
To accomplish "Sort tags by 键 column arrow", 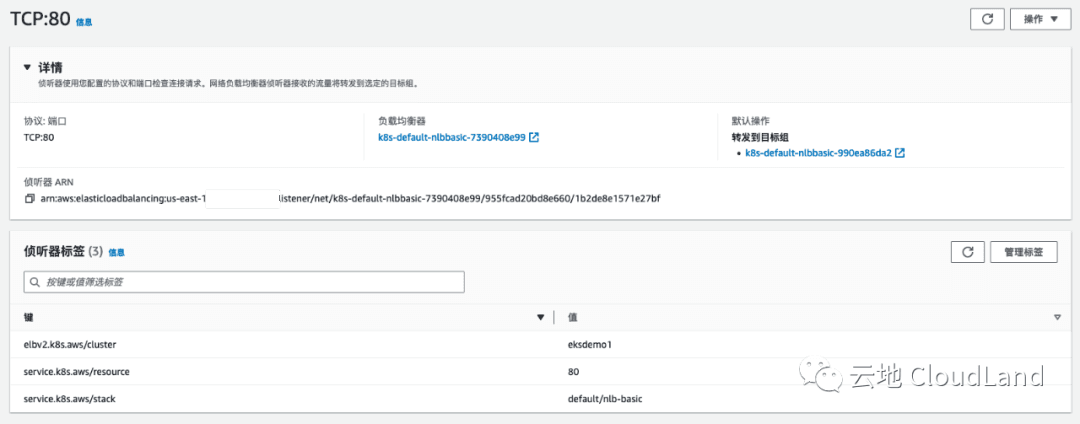I will click(541, 317).
